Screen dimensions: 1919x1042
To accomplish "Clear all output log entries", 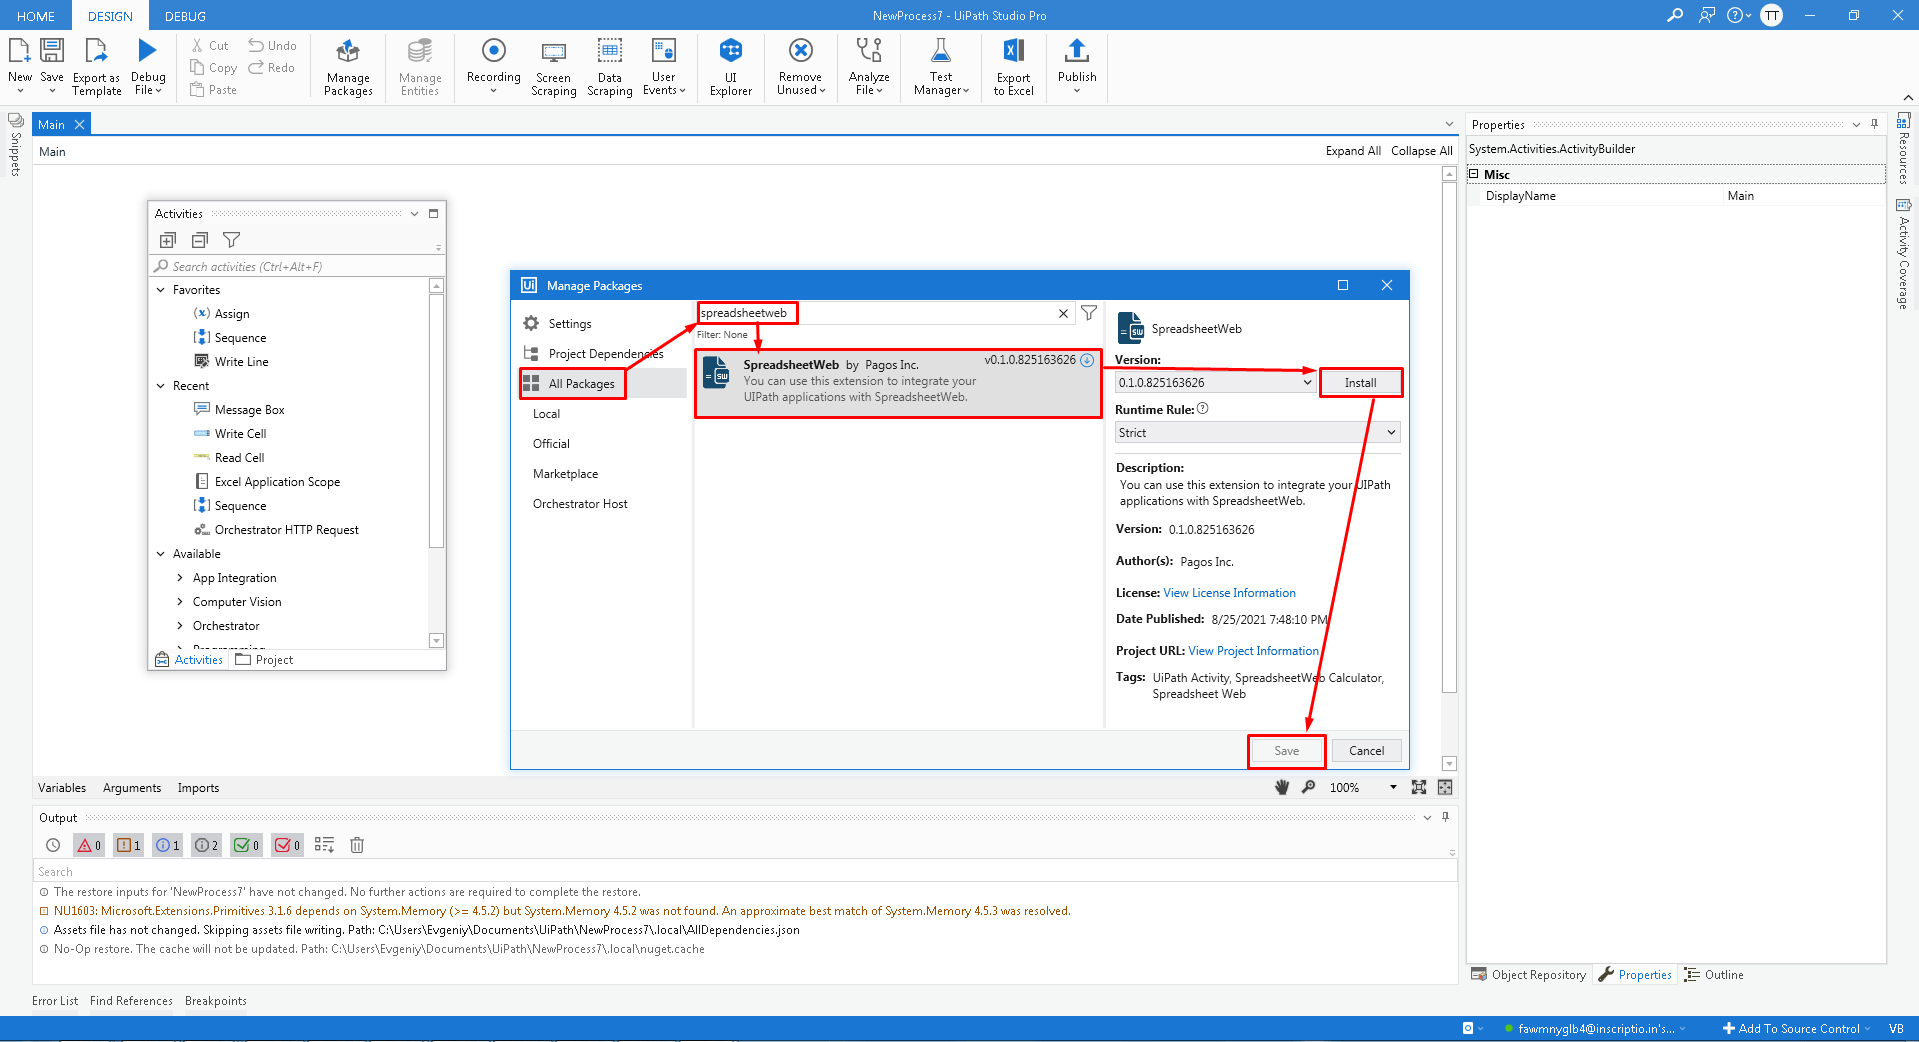I will [x=357, y=845].
